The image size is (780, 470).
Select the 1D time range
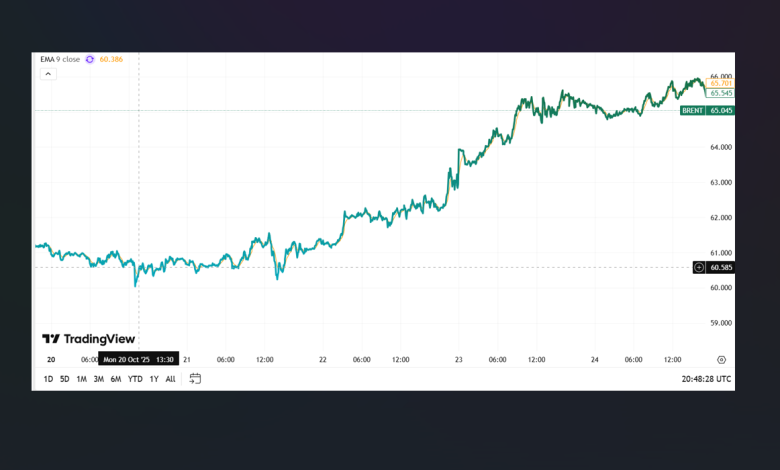tap(48, 379)
